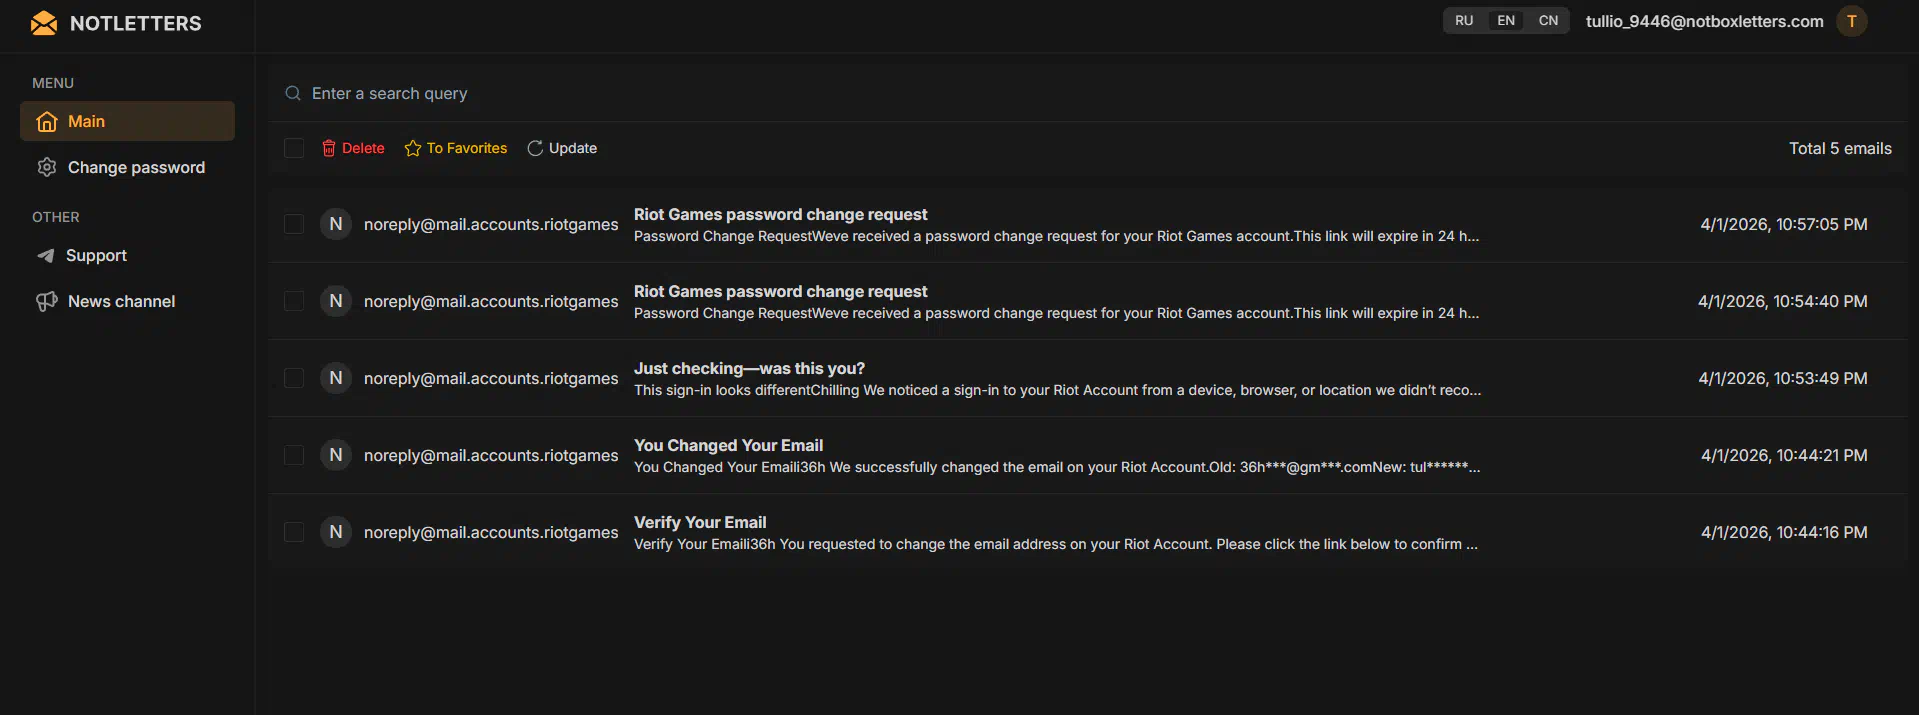1919x715 pixels.
Task: Click the megaphone News channel icon
Action: tap(47, 301)
